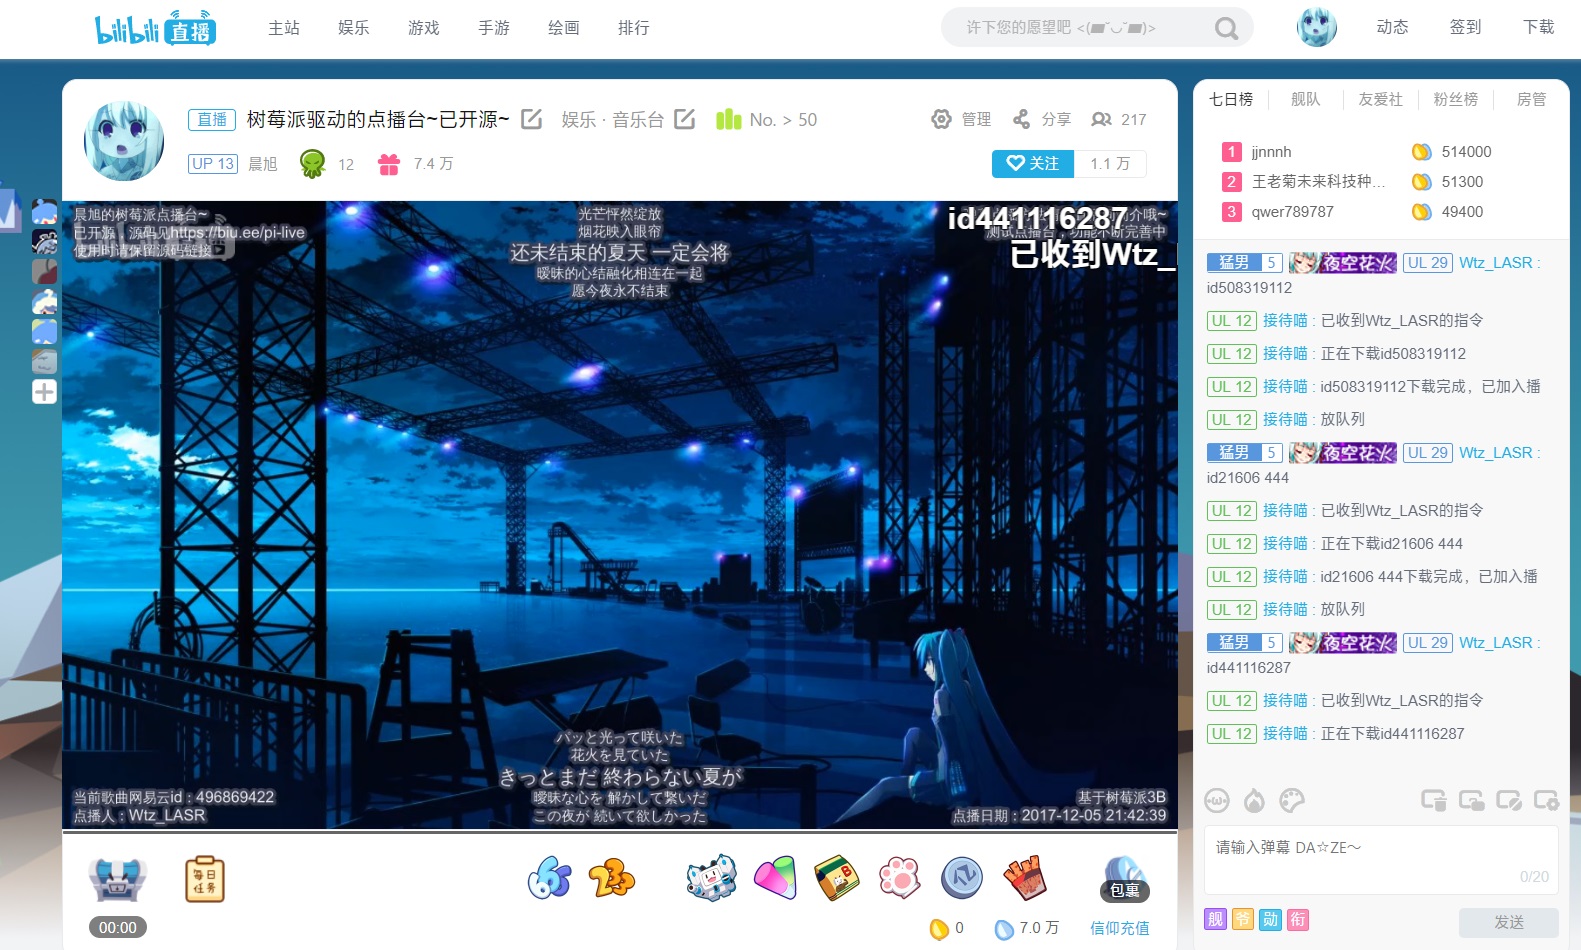Send the french fries gift
This screenshot has height=950, width=1581.
tap(1025, 878)
